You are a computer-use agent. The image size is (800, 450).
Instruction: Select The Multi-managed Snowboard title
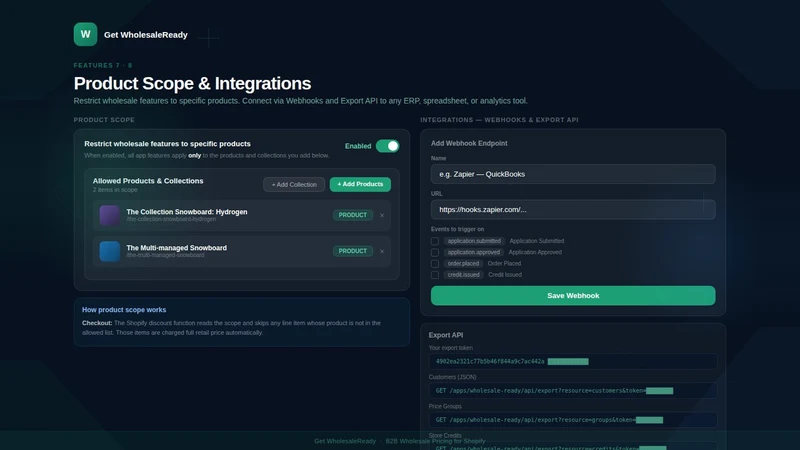[x=177, y=247]
